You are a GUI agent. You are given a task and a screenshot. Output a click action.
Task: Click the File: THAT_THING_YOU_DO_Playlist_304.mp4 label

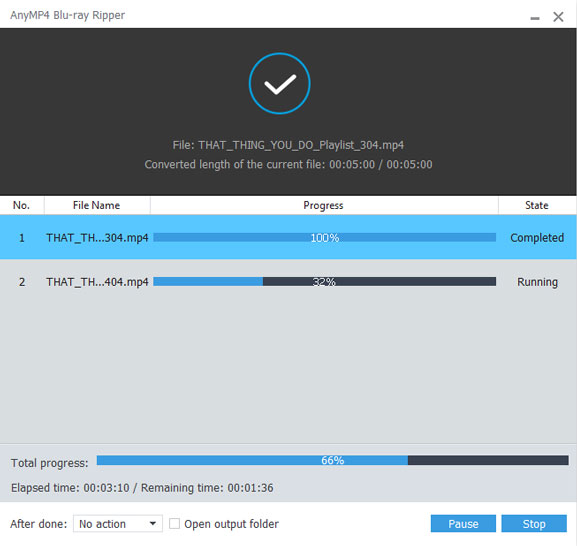288,145
